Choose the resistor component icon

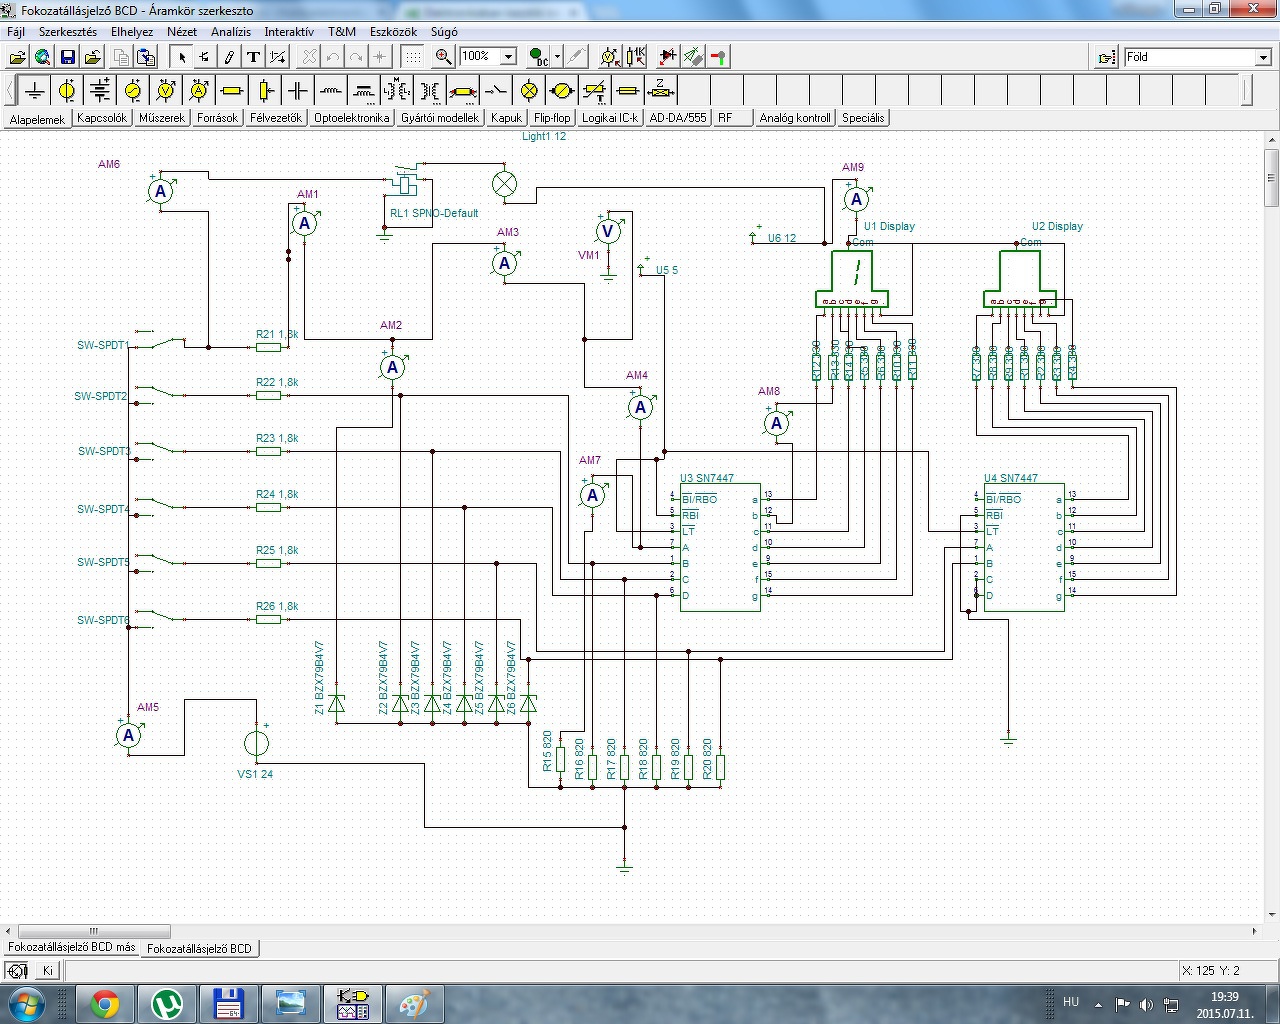(x=232, y=91)
